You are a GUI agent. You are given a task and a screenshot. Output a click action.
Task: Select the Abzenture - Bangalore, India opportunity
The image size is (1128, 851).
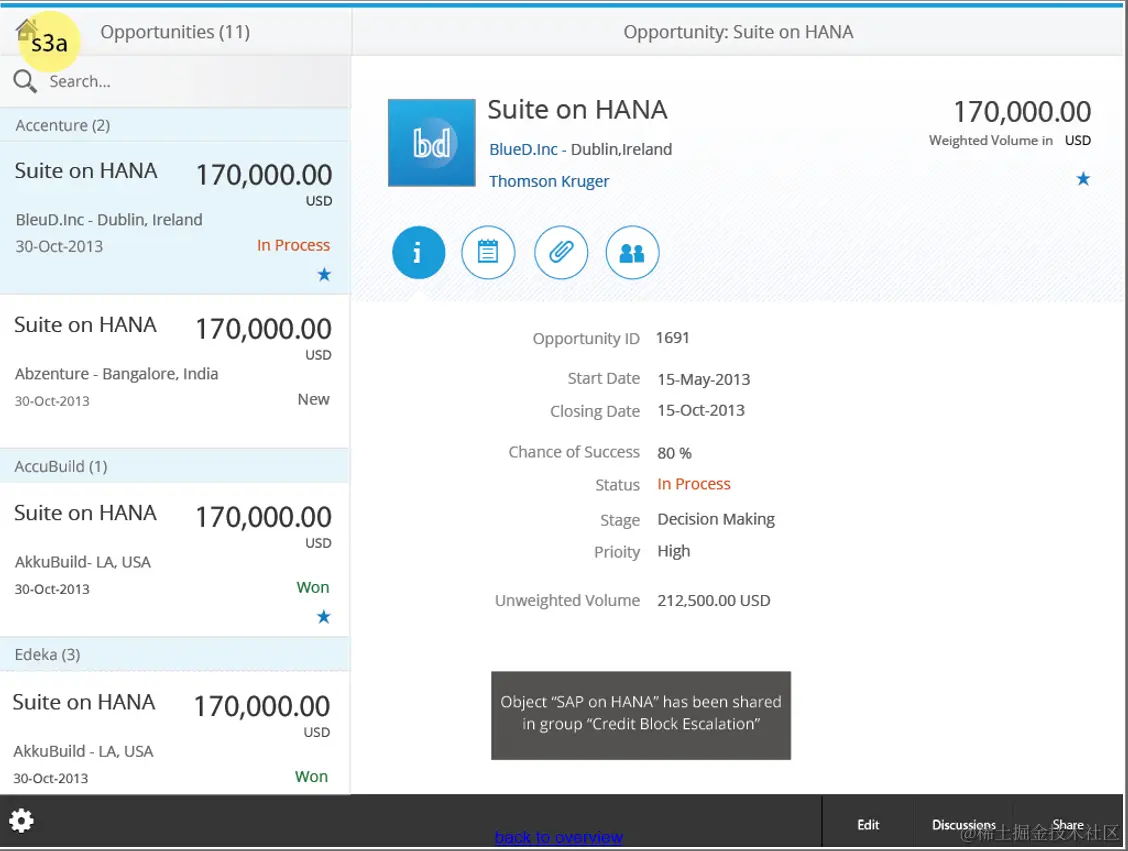point(175,371)
